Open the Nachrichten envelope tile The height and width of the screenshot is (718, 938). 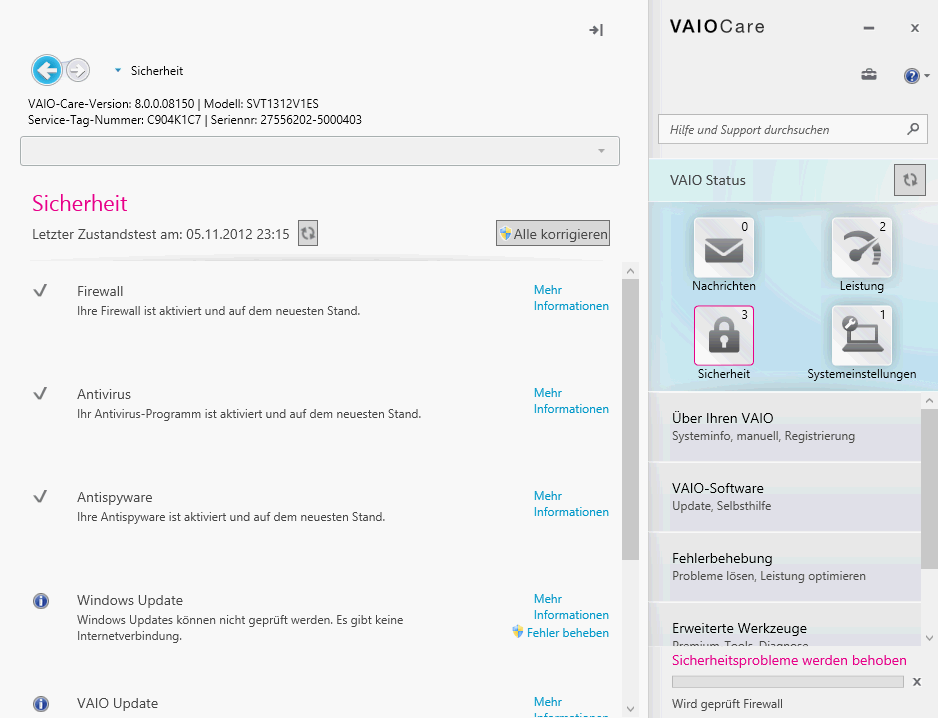click(x=724, y=248)
